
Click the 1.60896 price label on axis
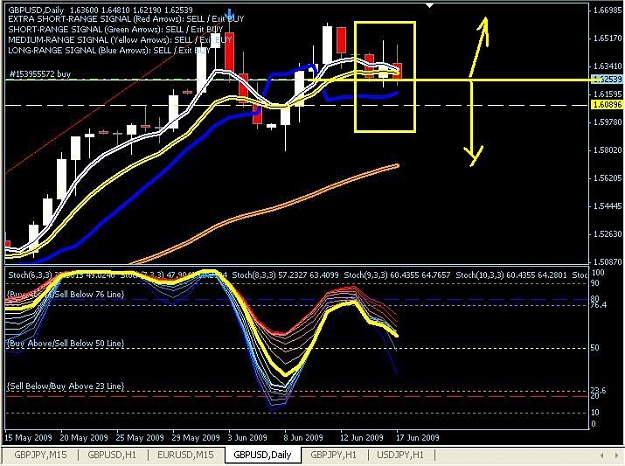[607, 105]
